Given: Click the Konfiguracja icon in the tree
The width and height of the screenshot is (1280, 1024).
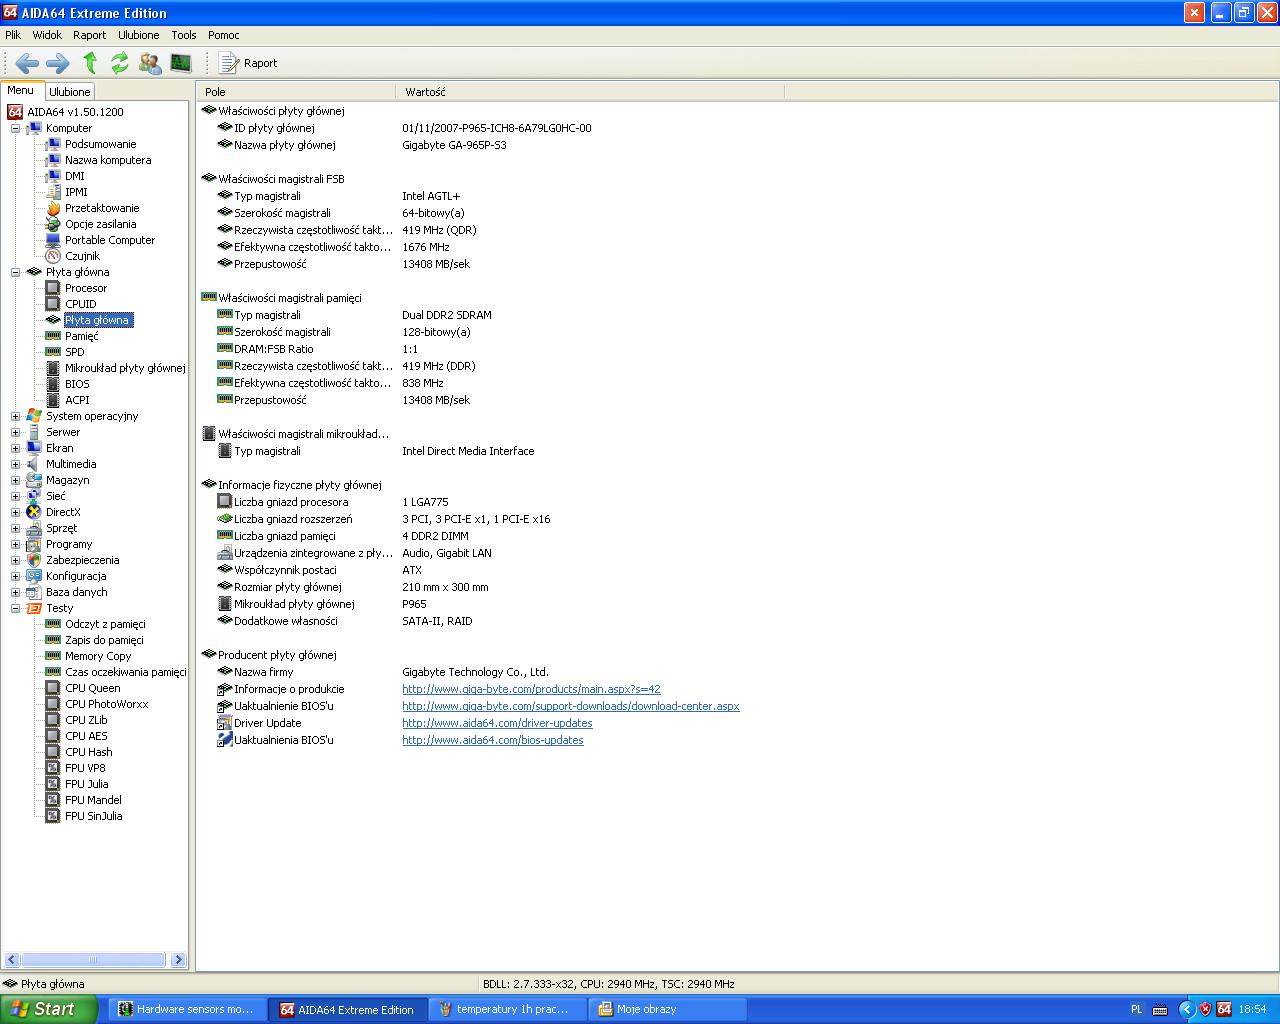Looking at the screenshot, I should coord(34,576).
